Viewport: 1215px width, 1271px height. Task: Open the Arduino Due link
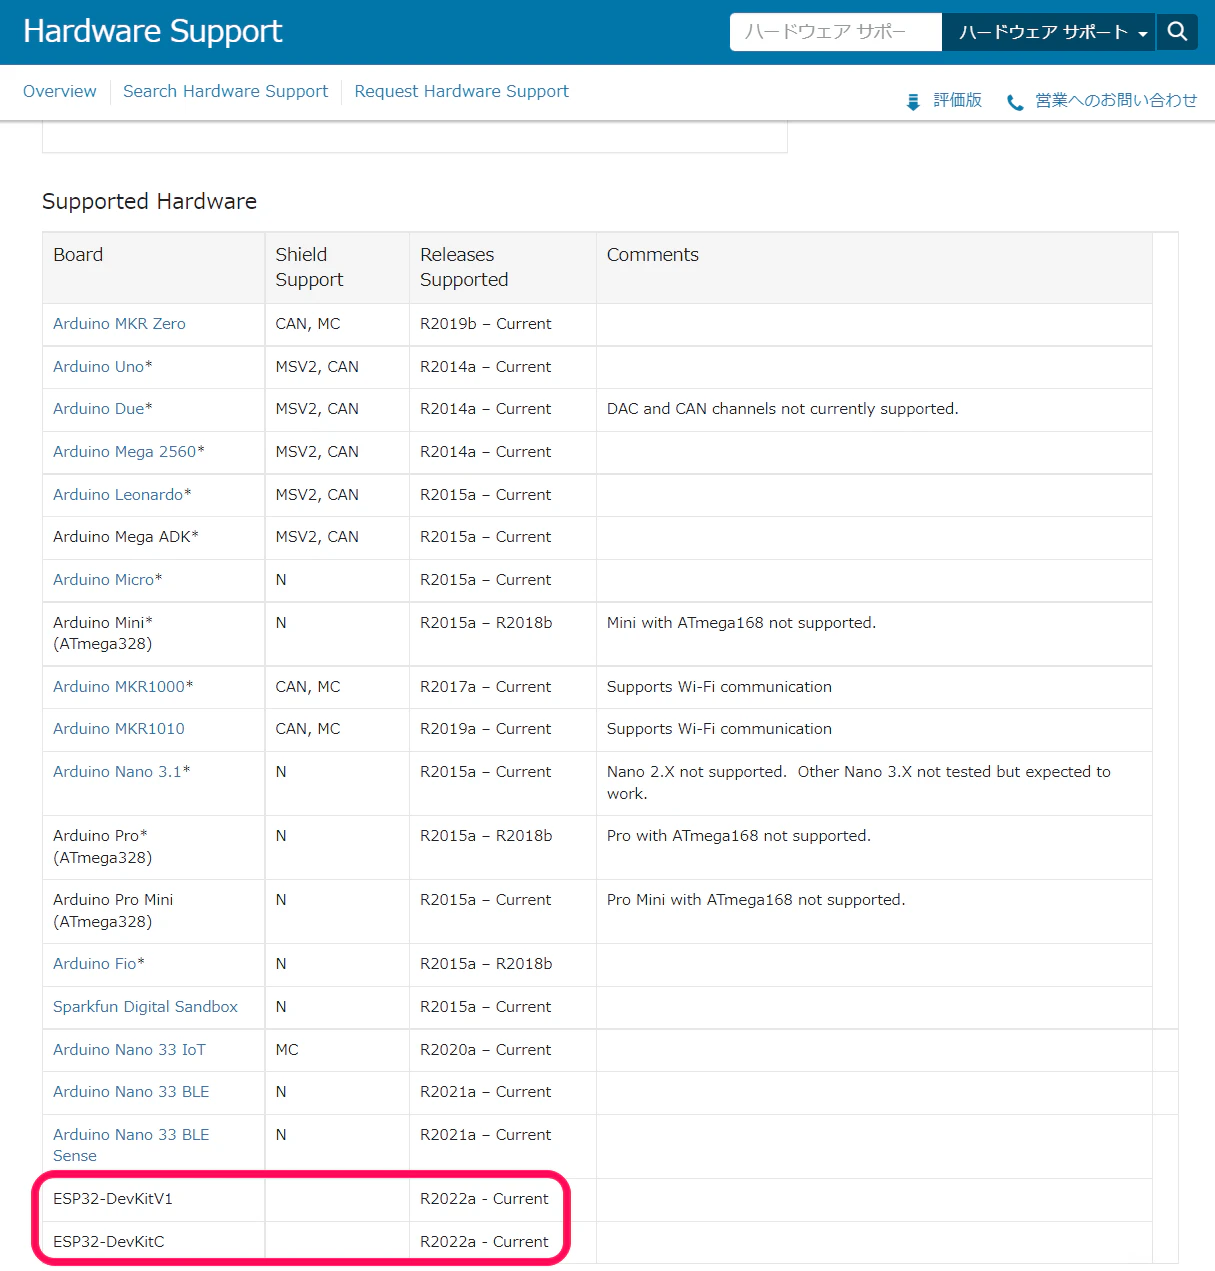98,409
